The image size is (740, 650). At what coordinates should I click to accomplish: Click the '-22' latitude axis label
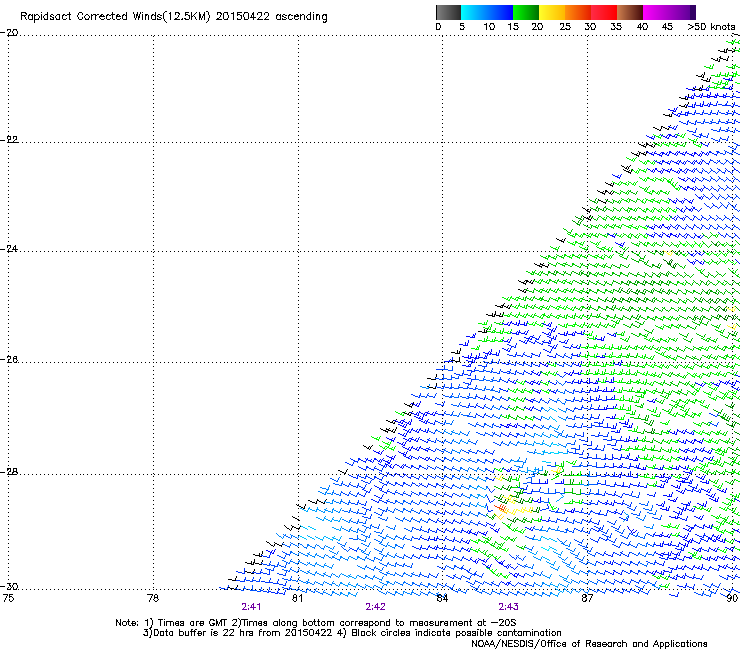click(9, 139)
